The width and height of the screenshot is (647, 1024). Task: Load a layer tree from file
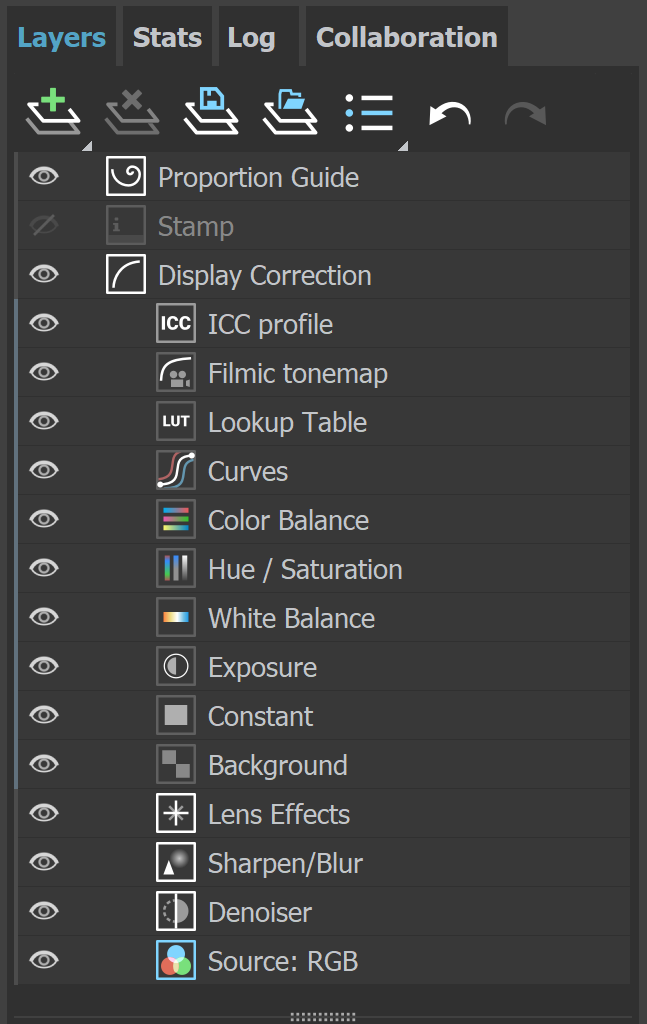(288, 112)
